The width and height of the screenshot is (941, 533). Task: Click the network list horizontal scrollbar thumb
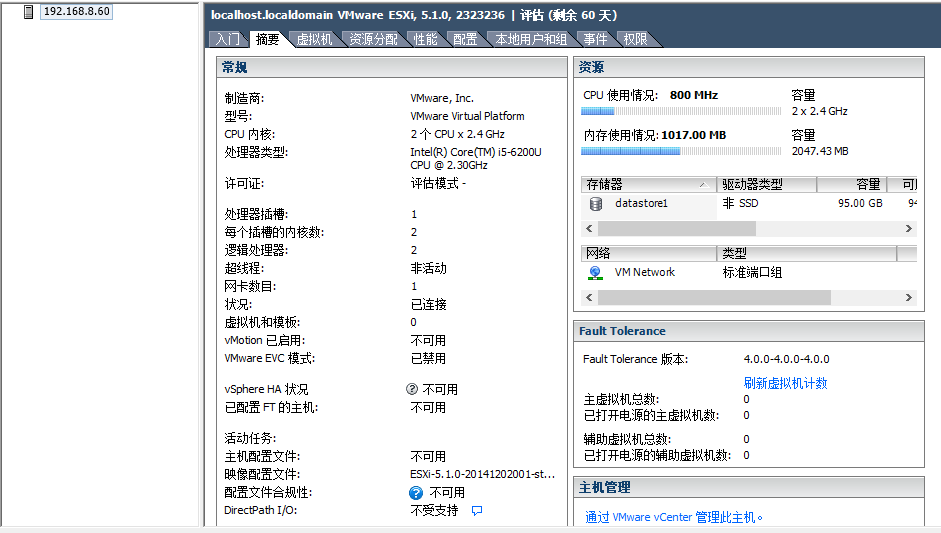point(714,298)
